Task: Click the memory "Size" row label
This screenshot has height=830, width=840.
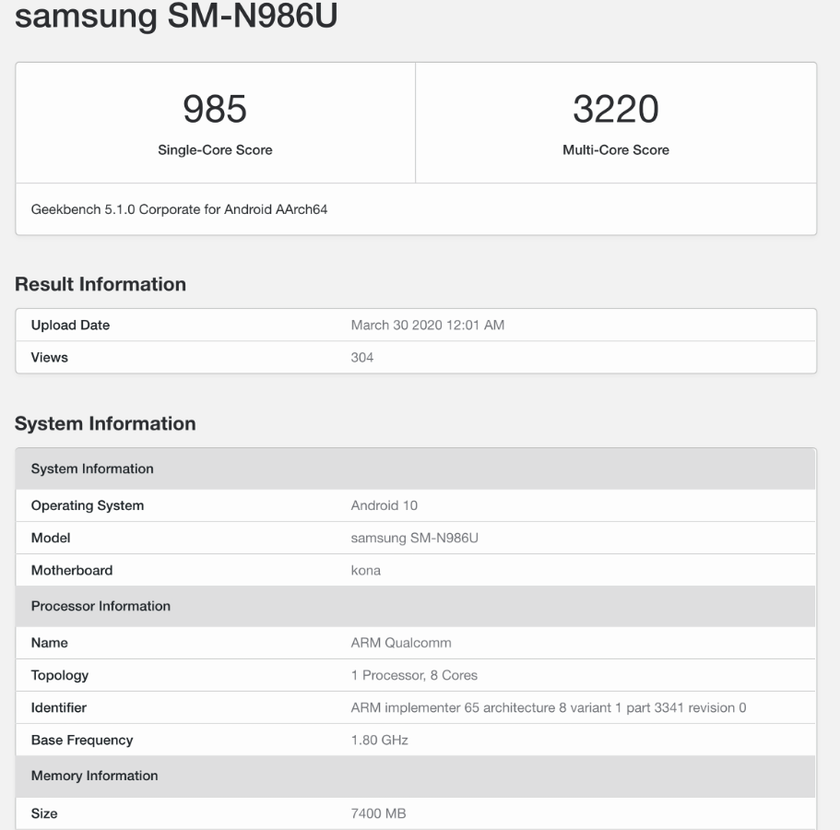Action: [x=44, y=813]
